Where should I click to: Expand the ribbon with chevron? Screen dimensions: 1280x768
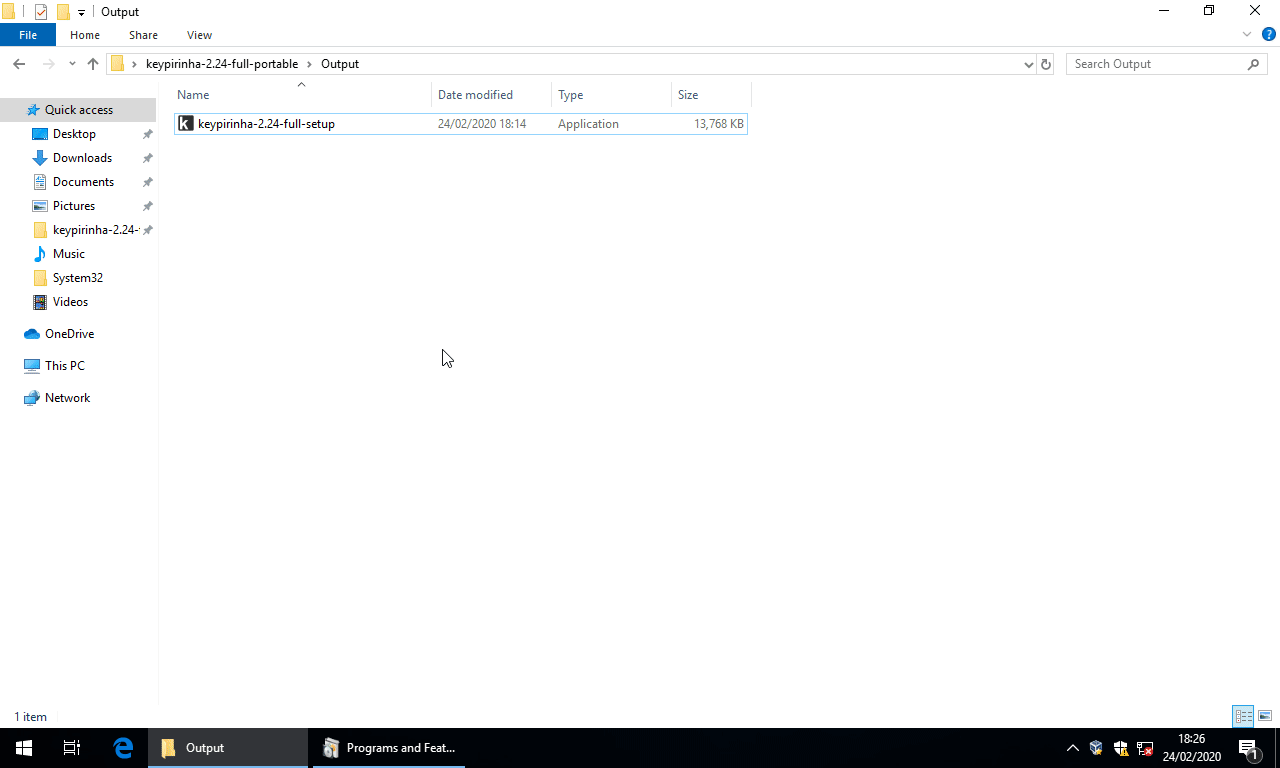(1247, 35)
